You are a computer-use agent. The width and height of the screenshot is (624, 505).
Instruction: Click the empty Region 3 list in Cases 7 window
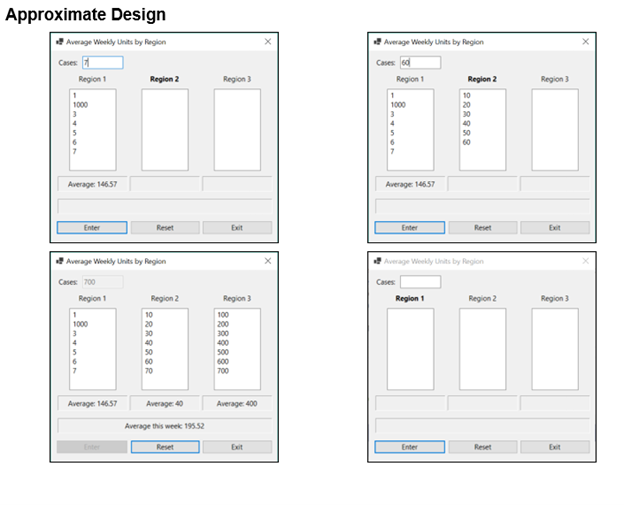[237, 130]
